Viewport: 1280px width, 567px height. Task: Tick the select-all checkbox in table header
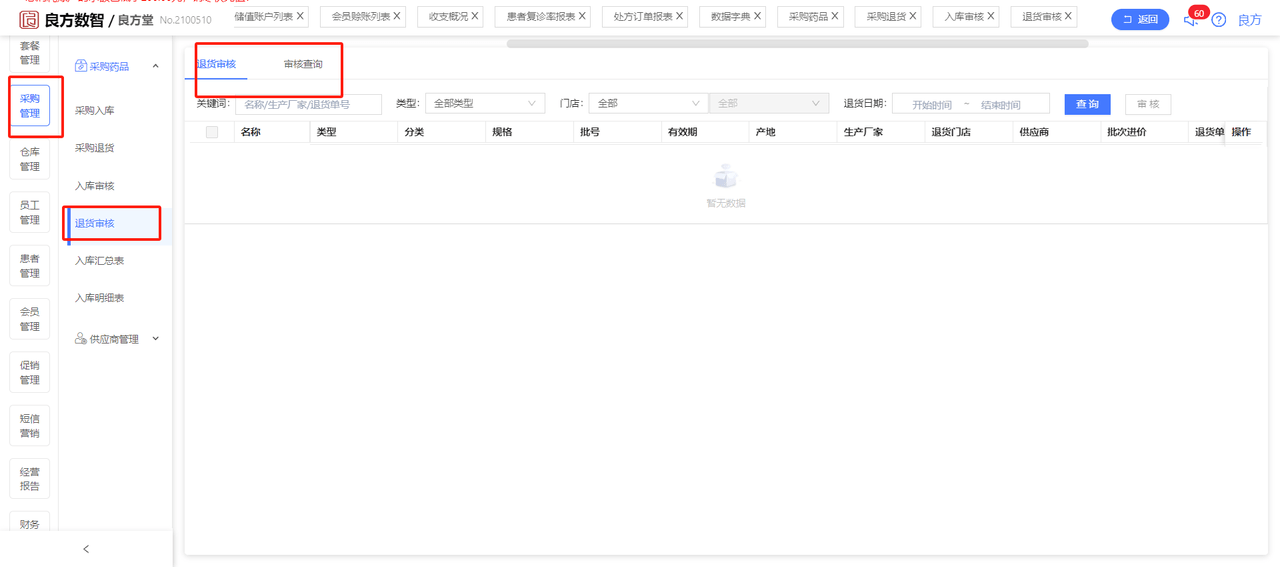(212, 132)
